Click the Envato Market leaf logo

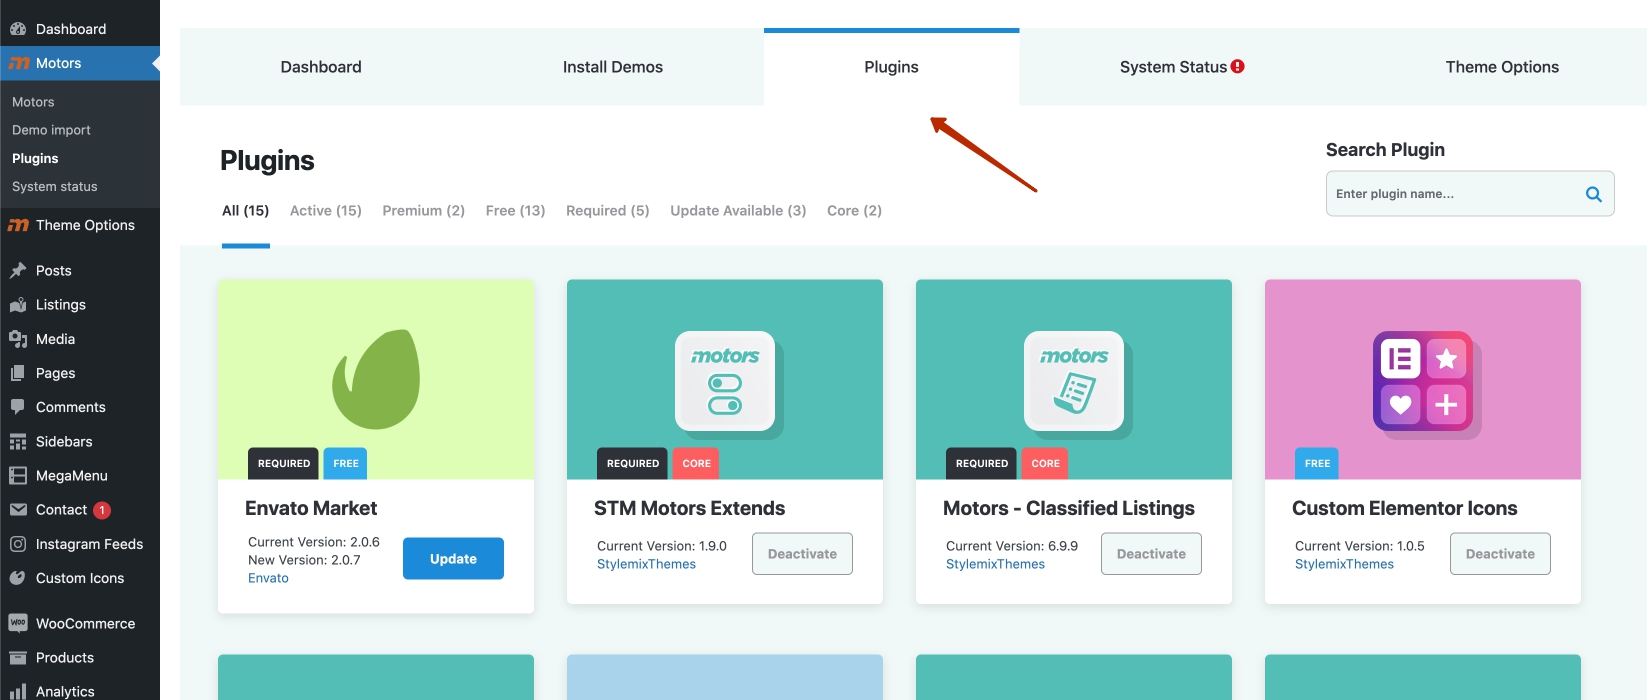(376, 379)
